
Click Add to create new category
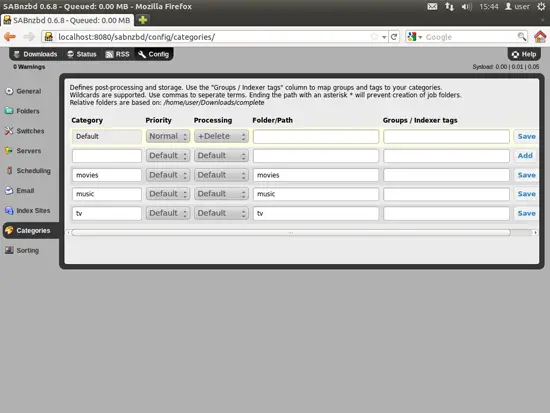(525, 155)
